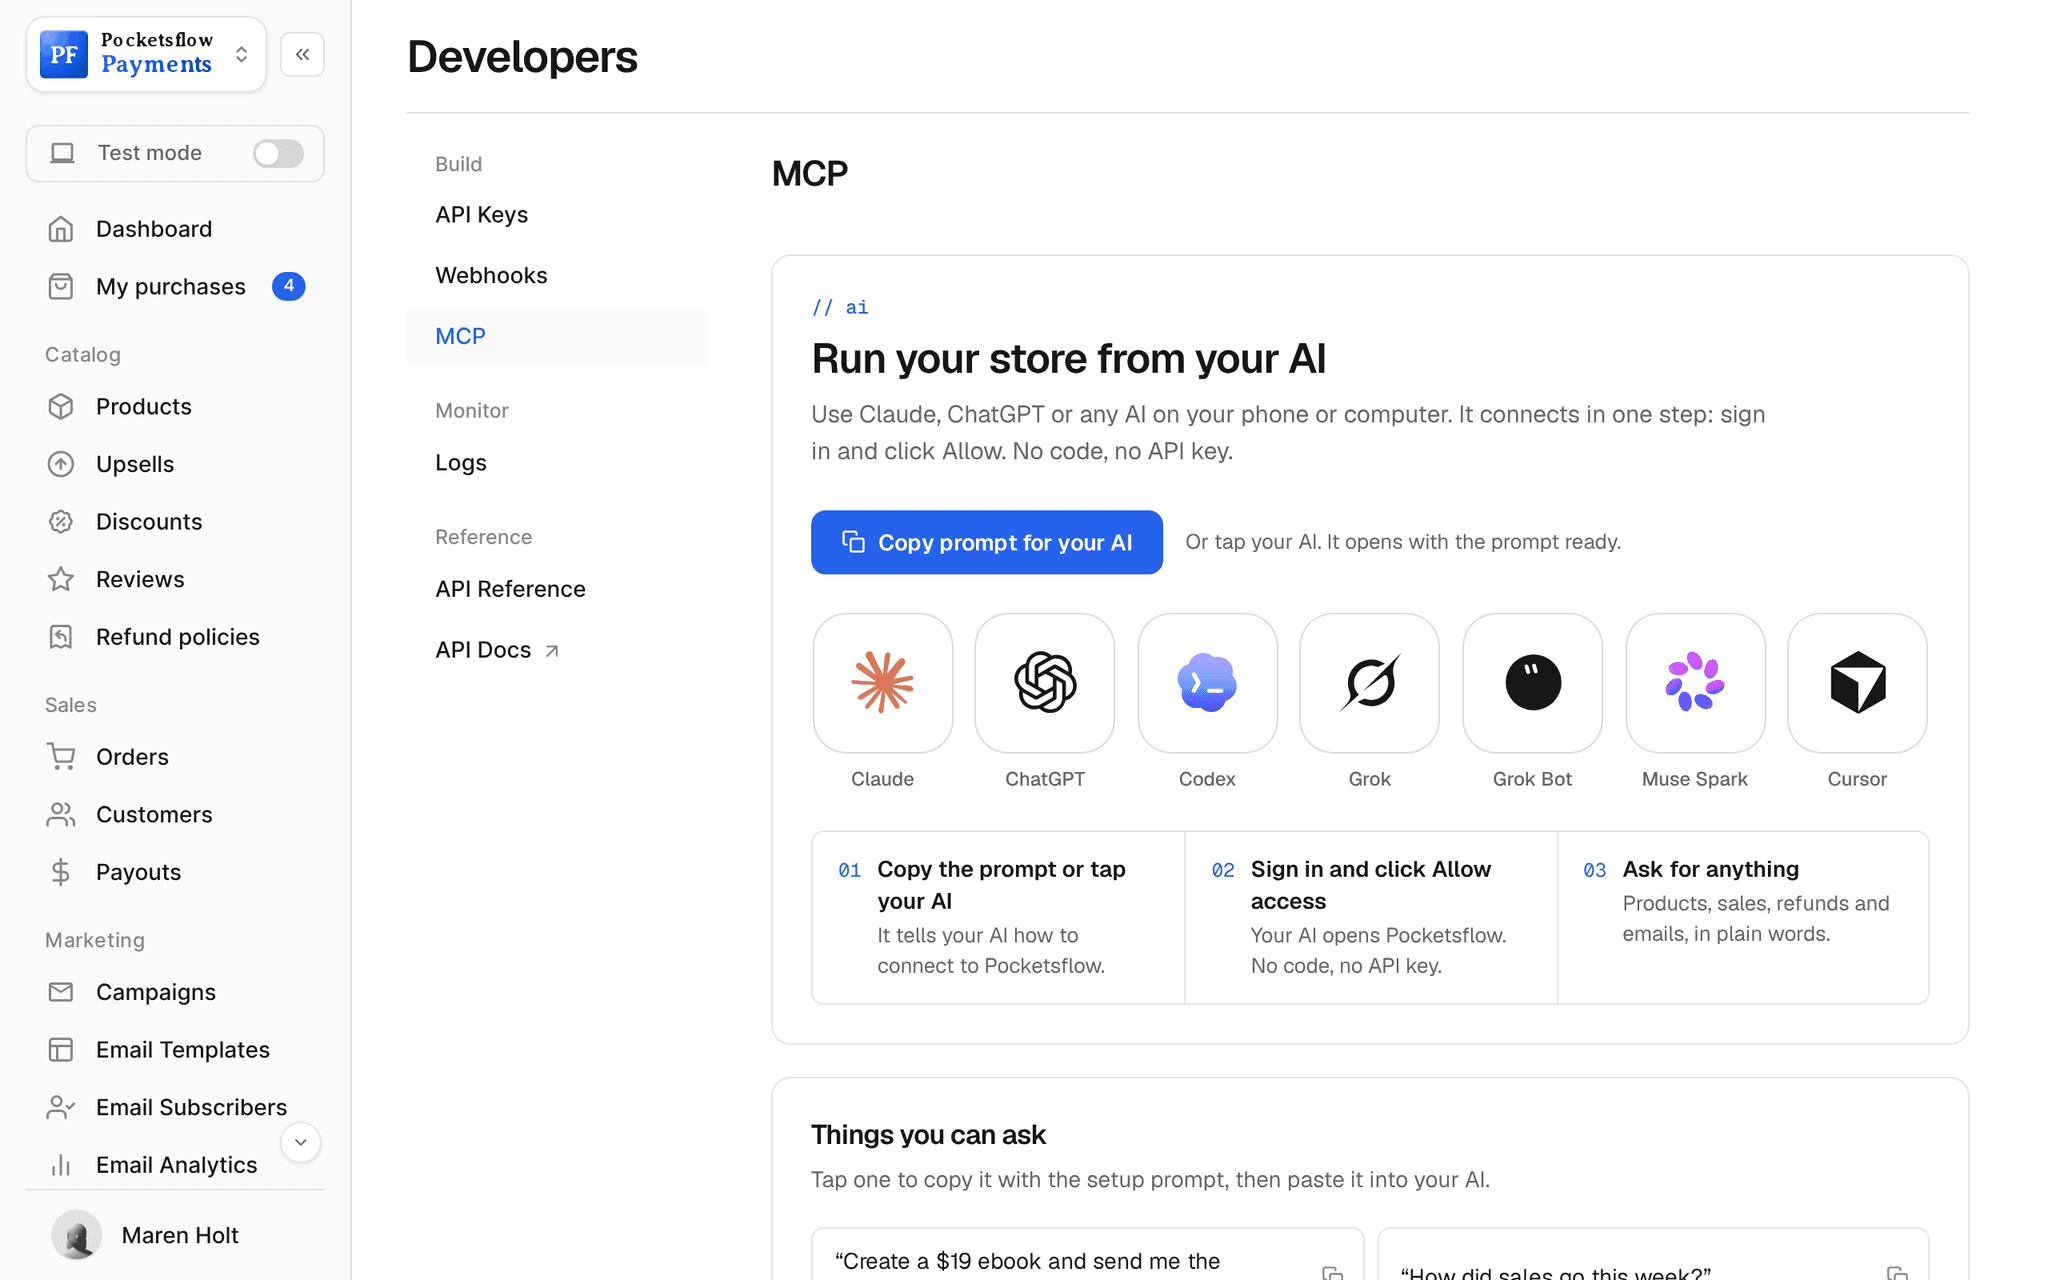Open the Pocketsflow Payments store switcher
2048x1280 pixels.
[x=146, y=54]
